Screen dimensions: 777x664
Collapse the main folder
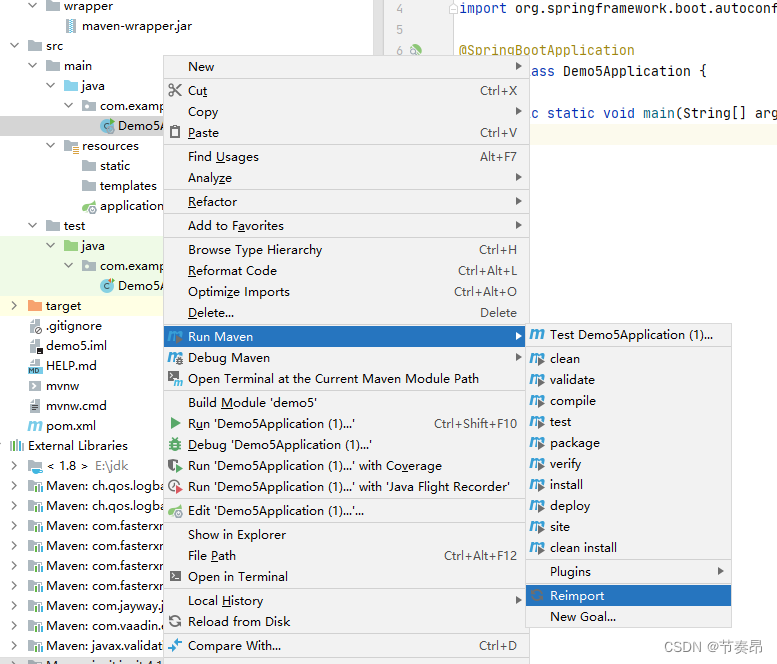32,65
